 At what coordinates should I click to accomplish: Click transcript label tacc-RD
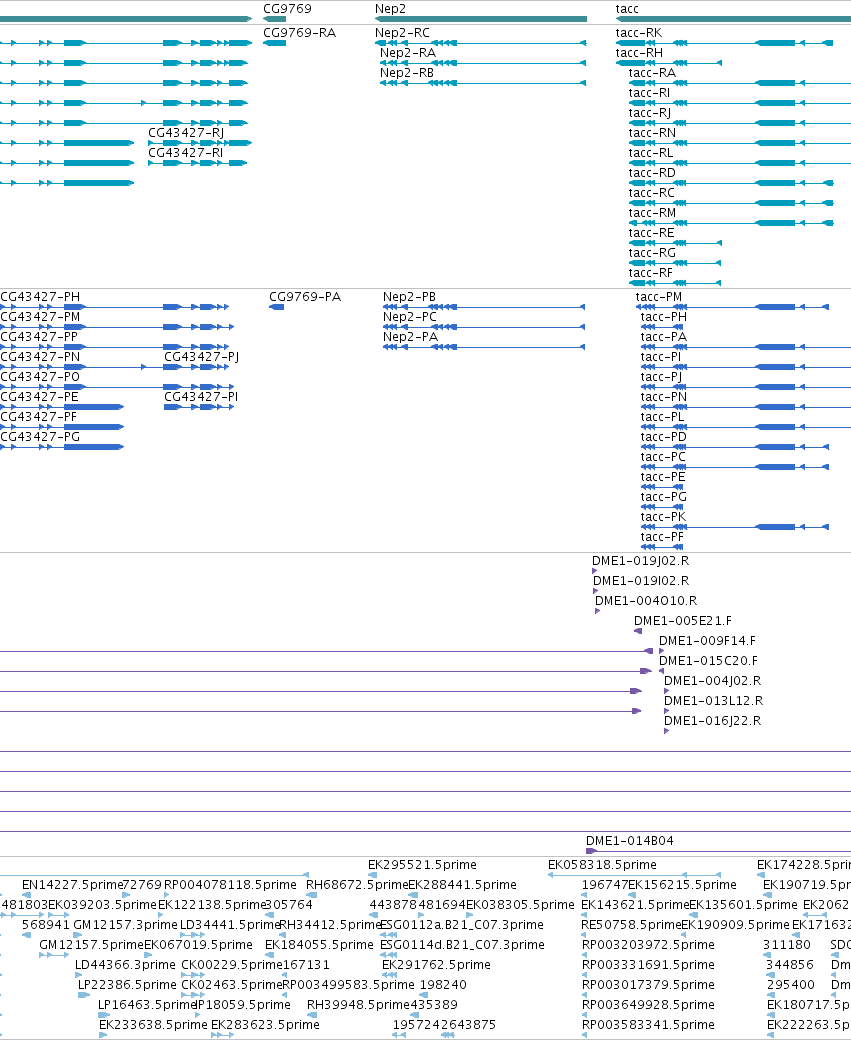652,172
